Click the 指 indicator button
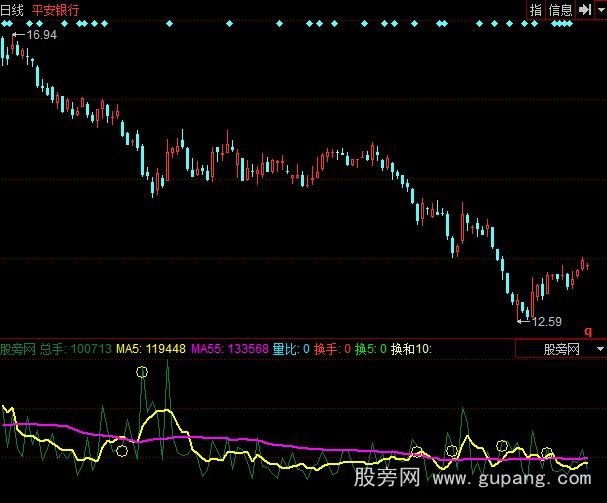 (x=536, y=10)
